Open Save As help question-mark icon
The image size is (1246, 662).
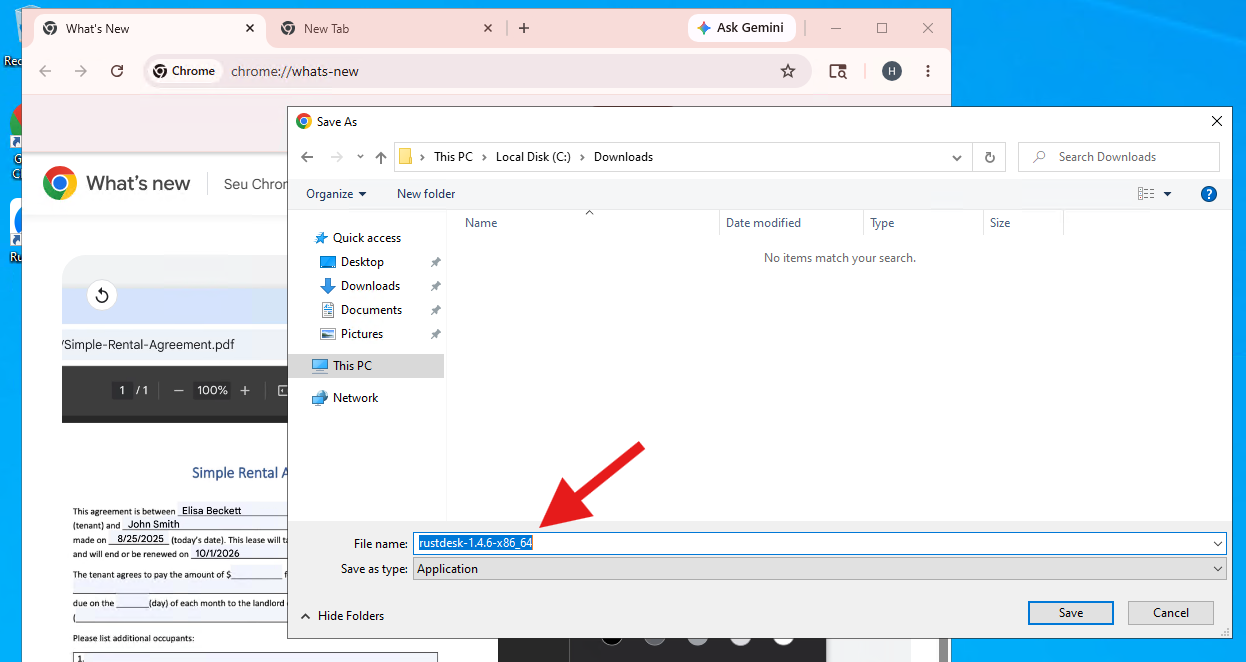coord(1208,194)
